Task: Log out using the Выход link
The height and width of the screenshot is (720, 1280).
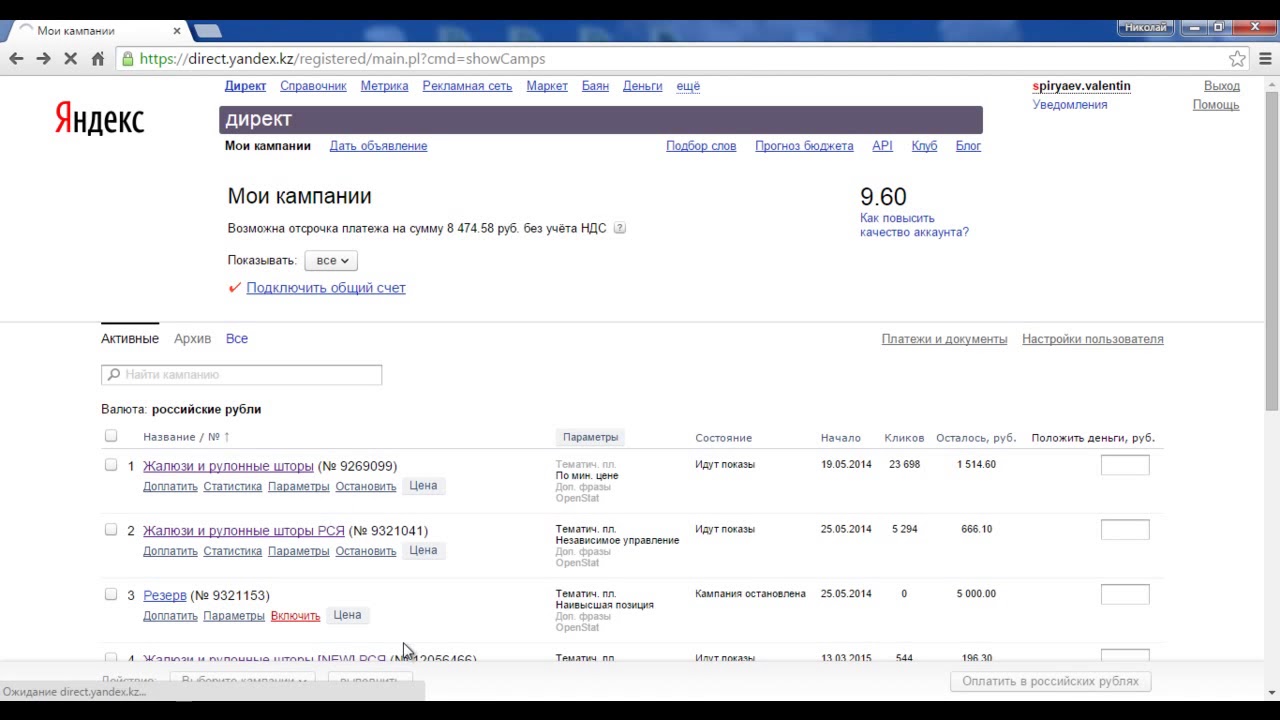Action: pyautogui.click(x=1222, y=86)
